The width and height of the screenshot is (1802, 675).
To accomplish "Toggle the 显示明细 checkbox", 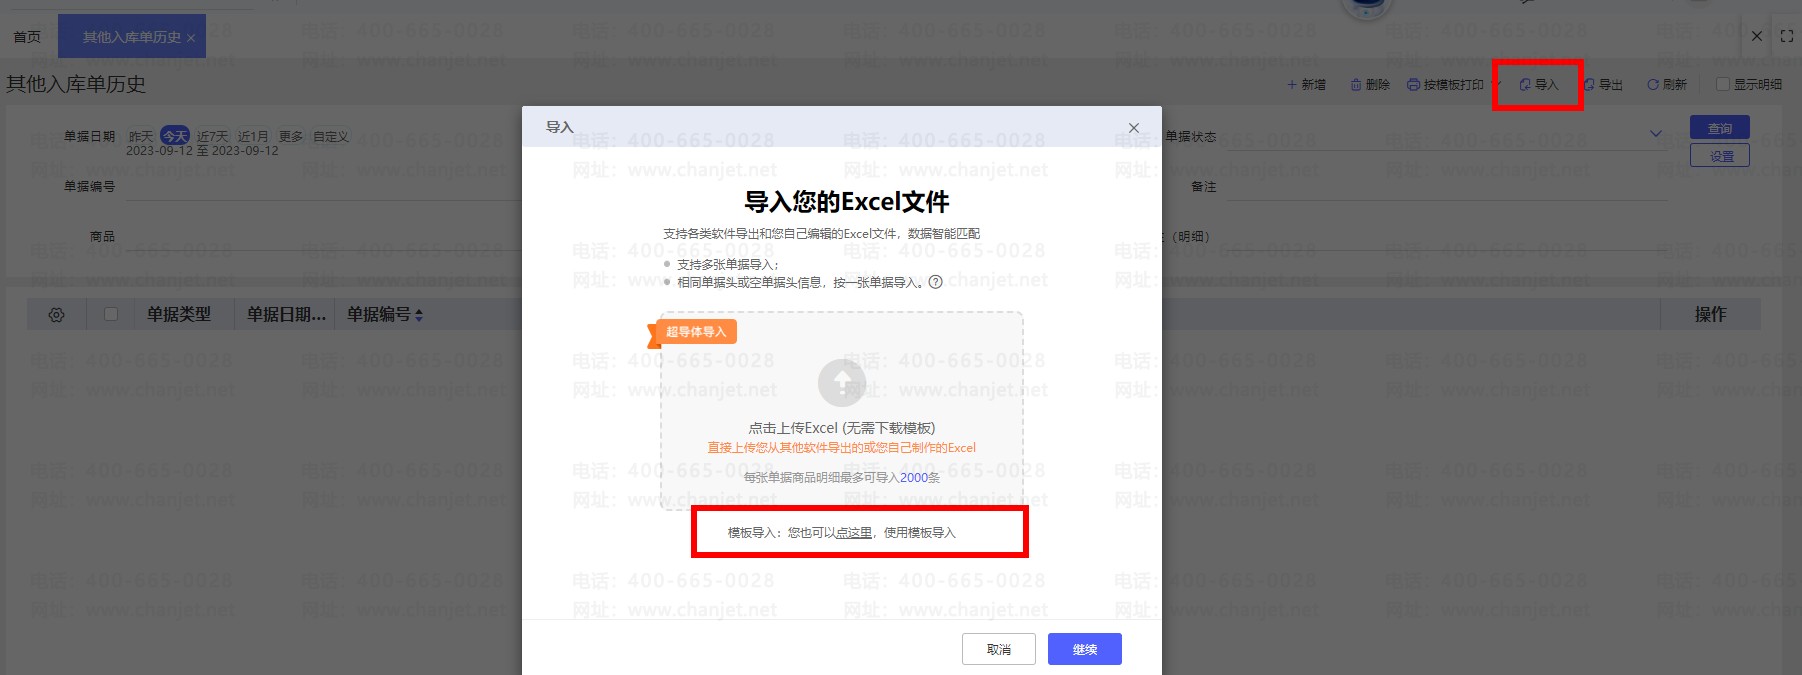I will pos(1722,85).
